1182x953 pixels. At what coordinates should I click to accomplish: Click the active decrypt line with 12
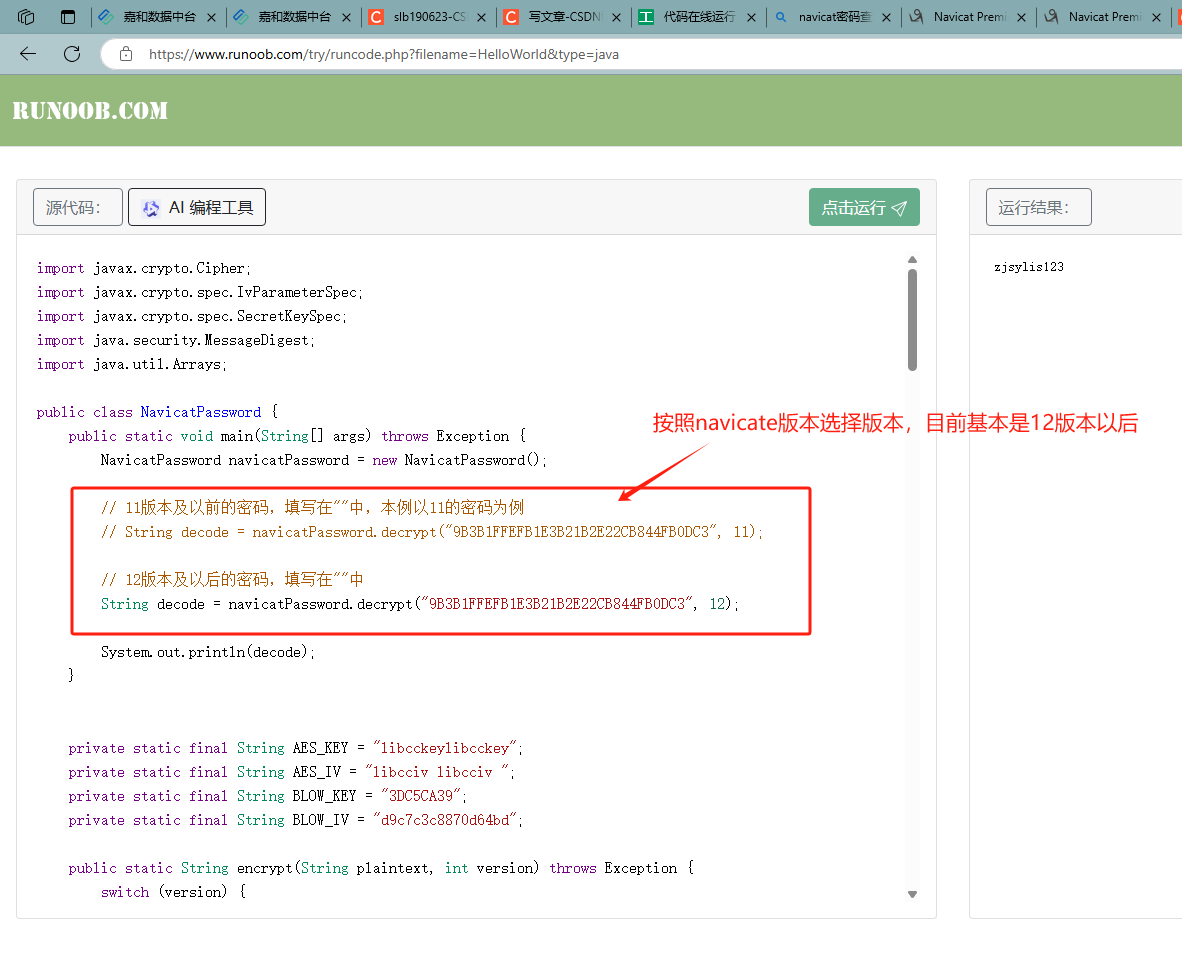420,605
